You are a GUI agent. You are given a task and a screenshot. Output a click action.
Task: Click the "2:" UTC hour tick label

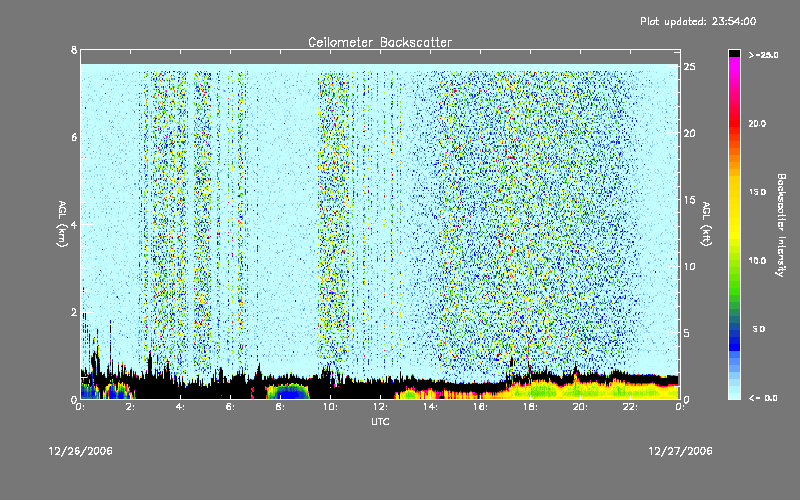pyautogui.click(x=132, y=407)
